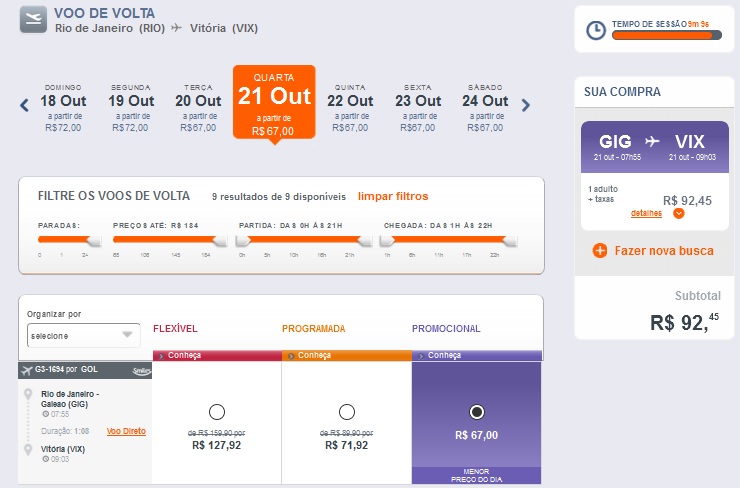Click the Smiles logo on flight G3-1694
This screenshot has height=488, width=740.
[x=142, y=371]
